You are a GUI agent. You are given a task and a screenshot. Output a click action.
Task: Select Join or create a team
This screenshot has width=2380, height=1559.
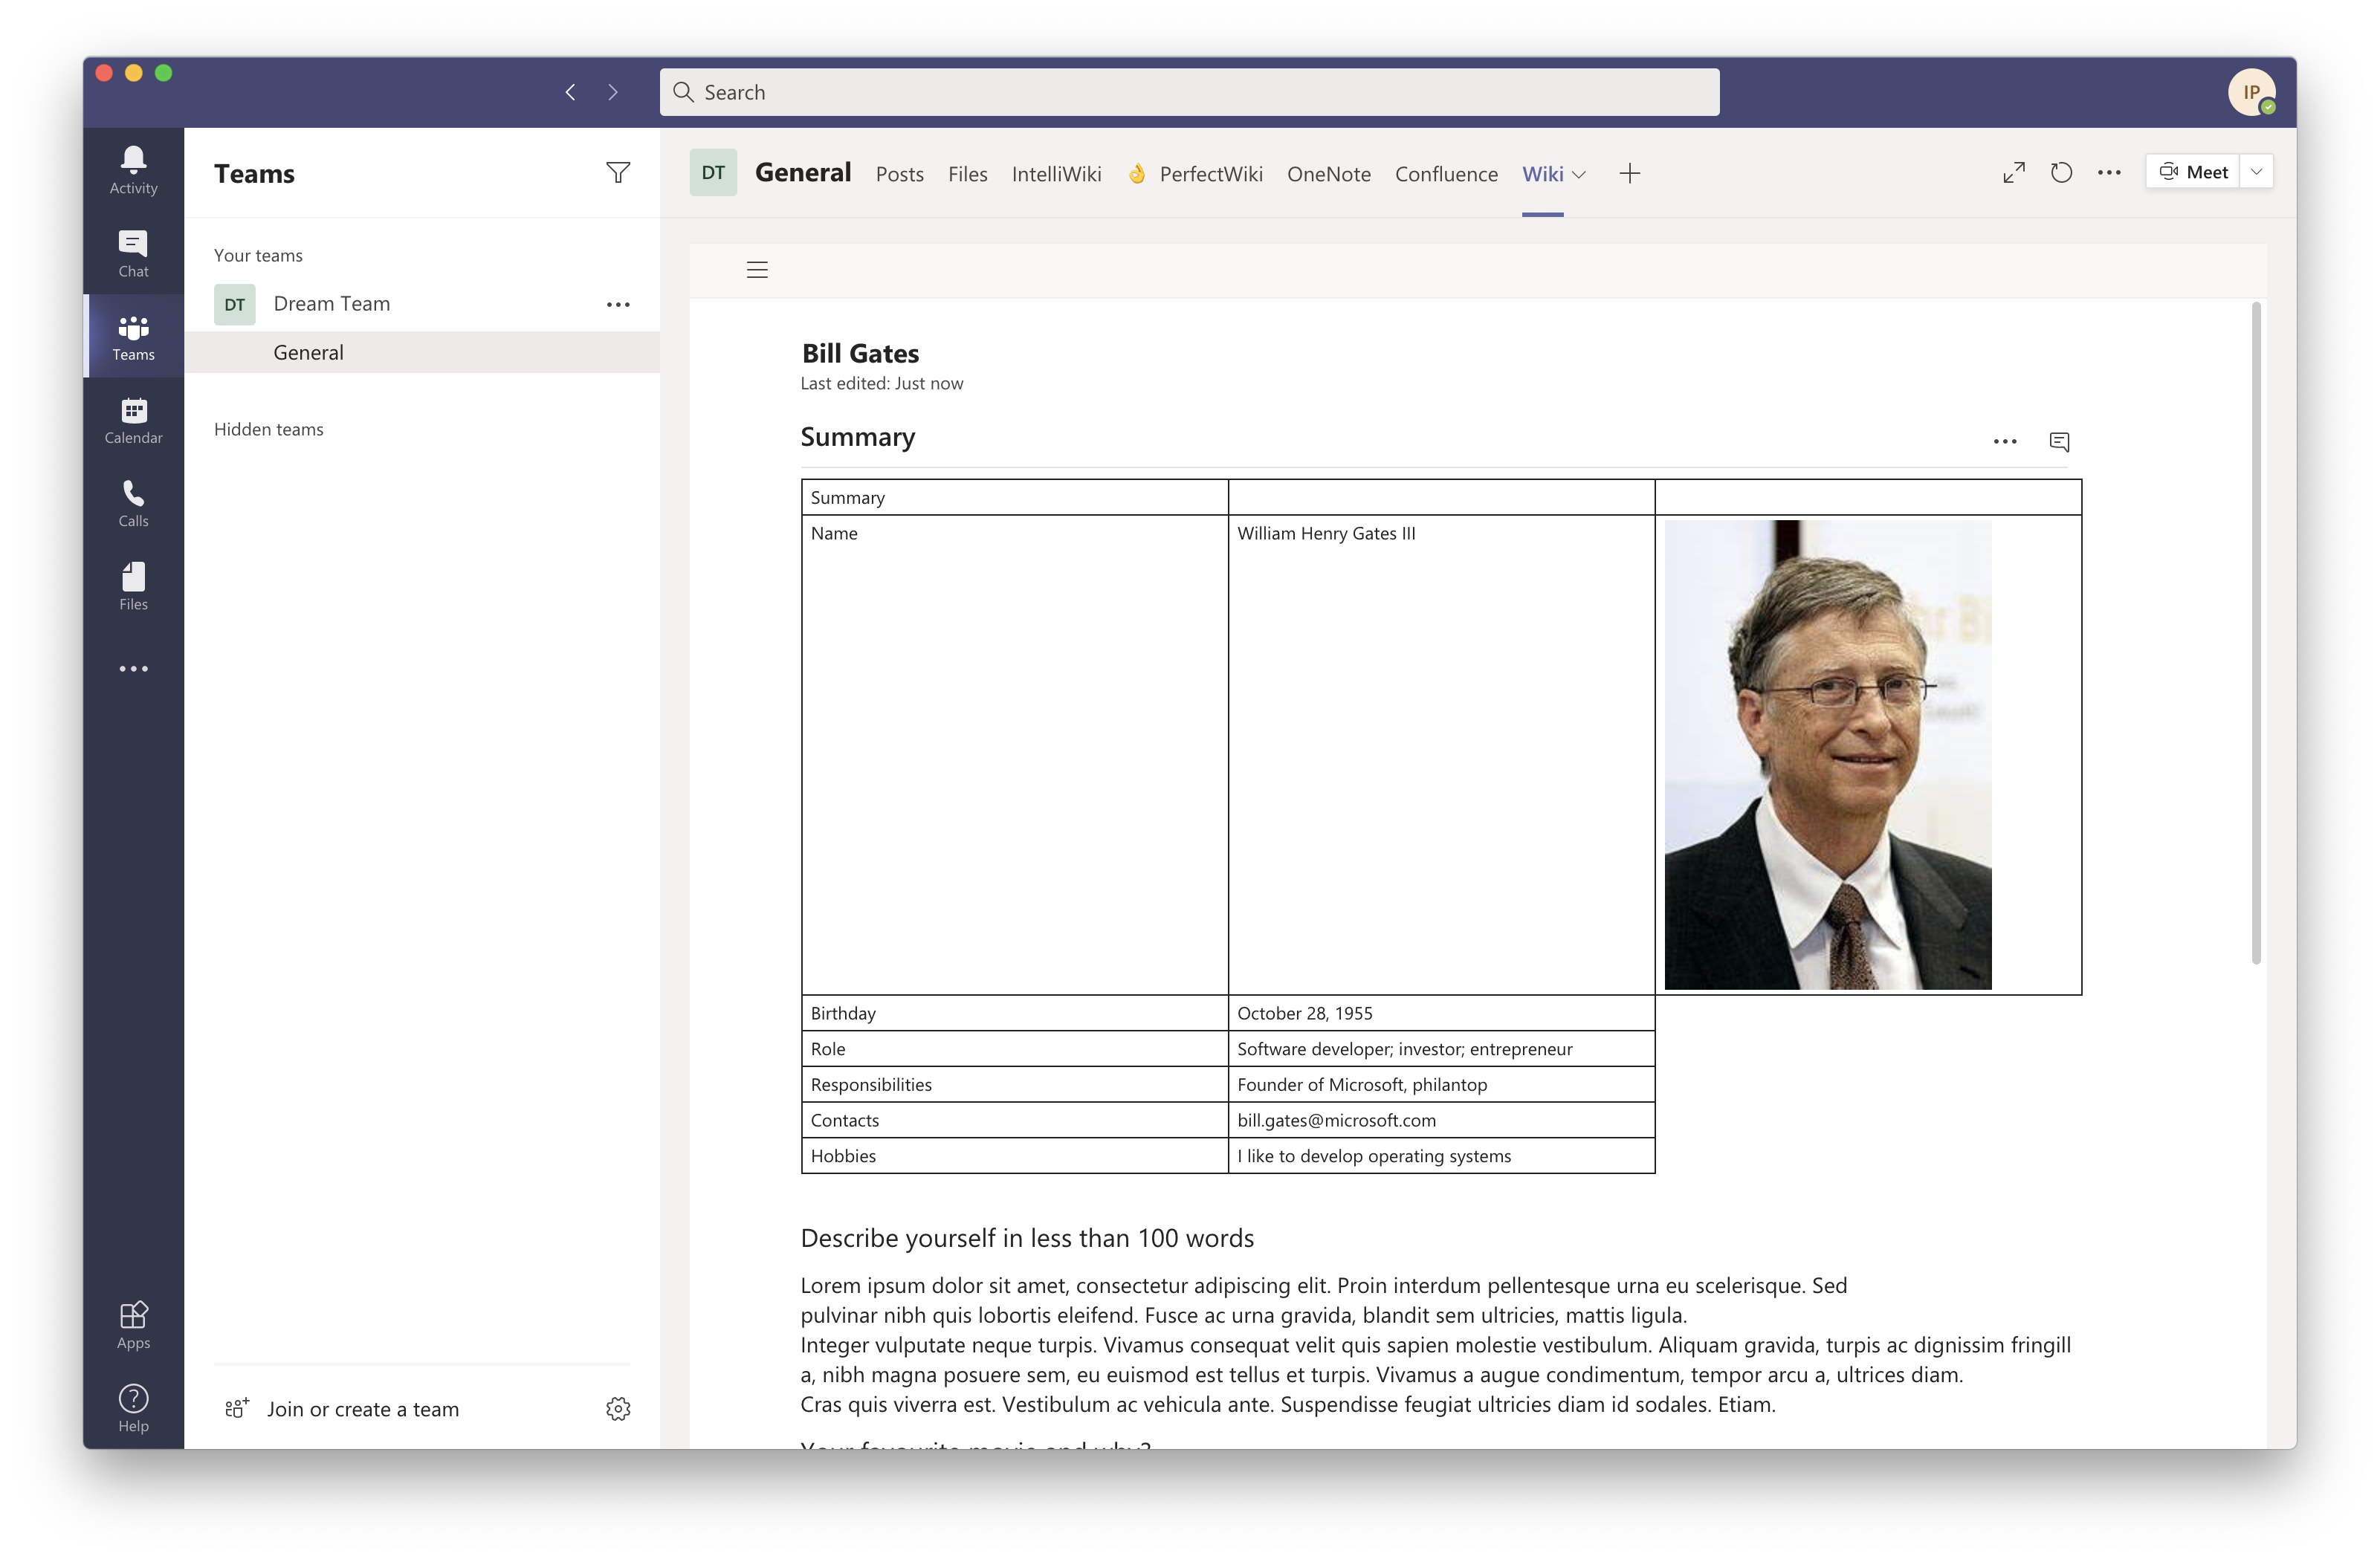tap(362, 1409)
